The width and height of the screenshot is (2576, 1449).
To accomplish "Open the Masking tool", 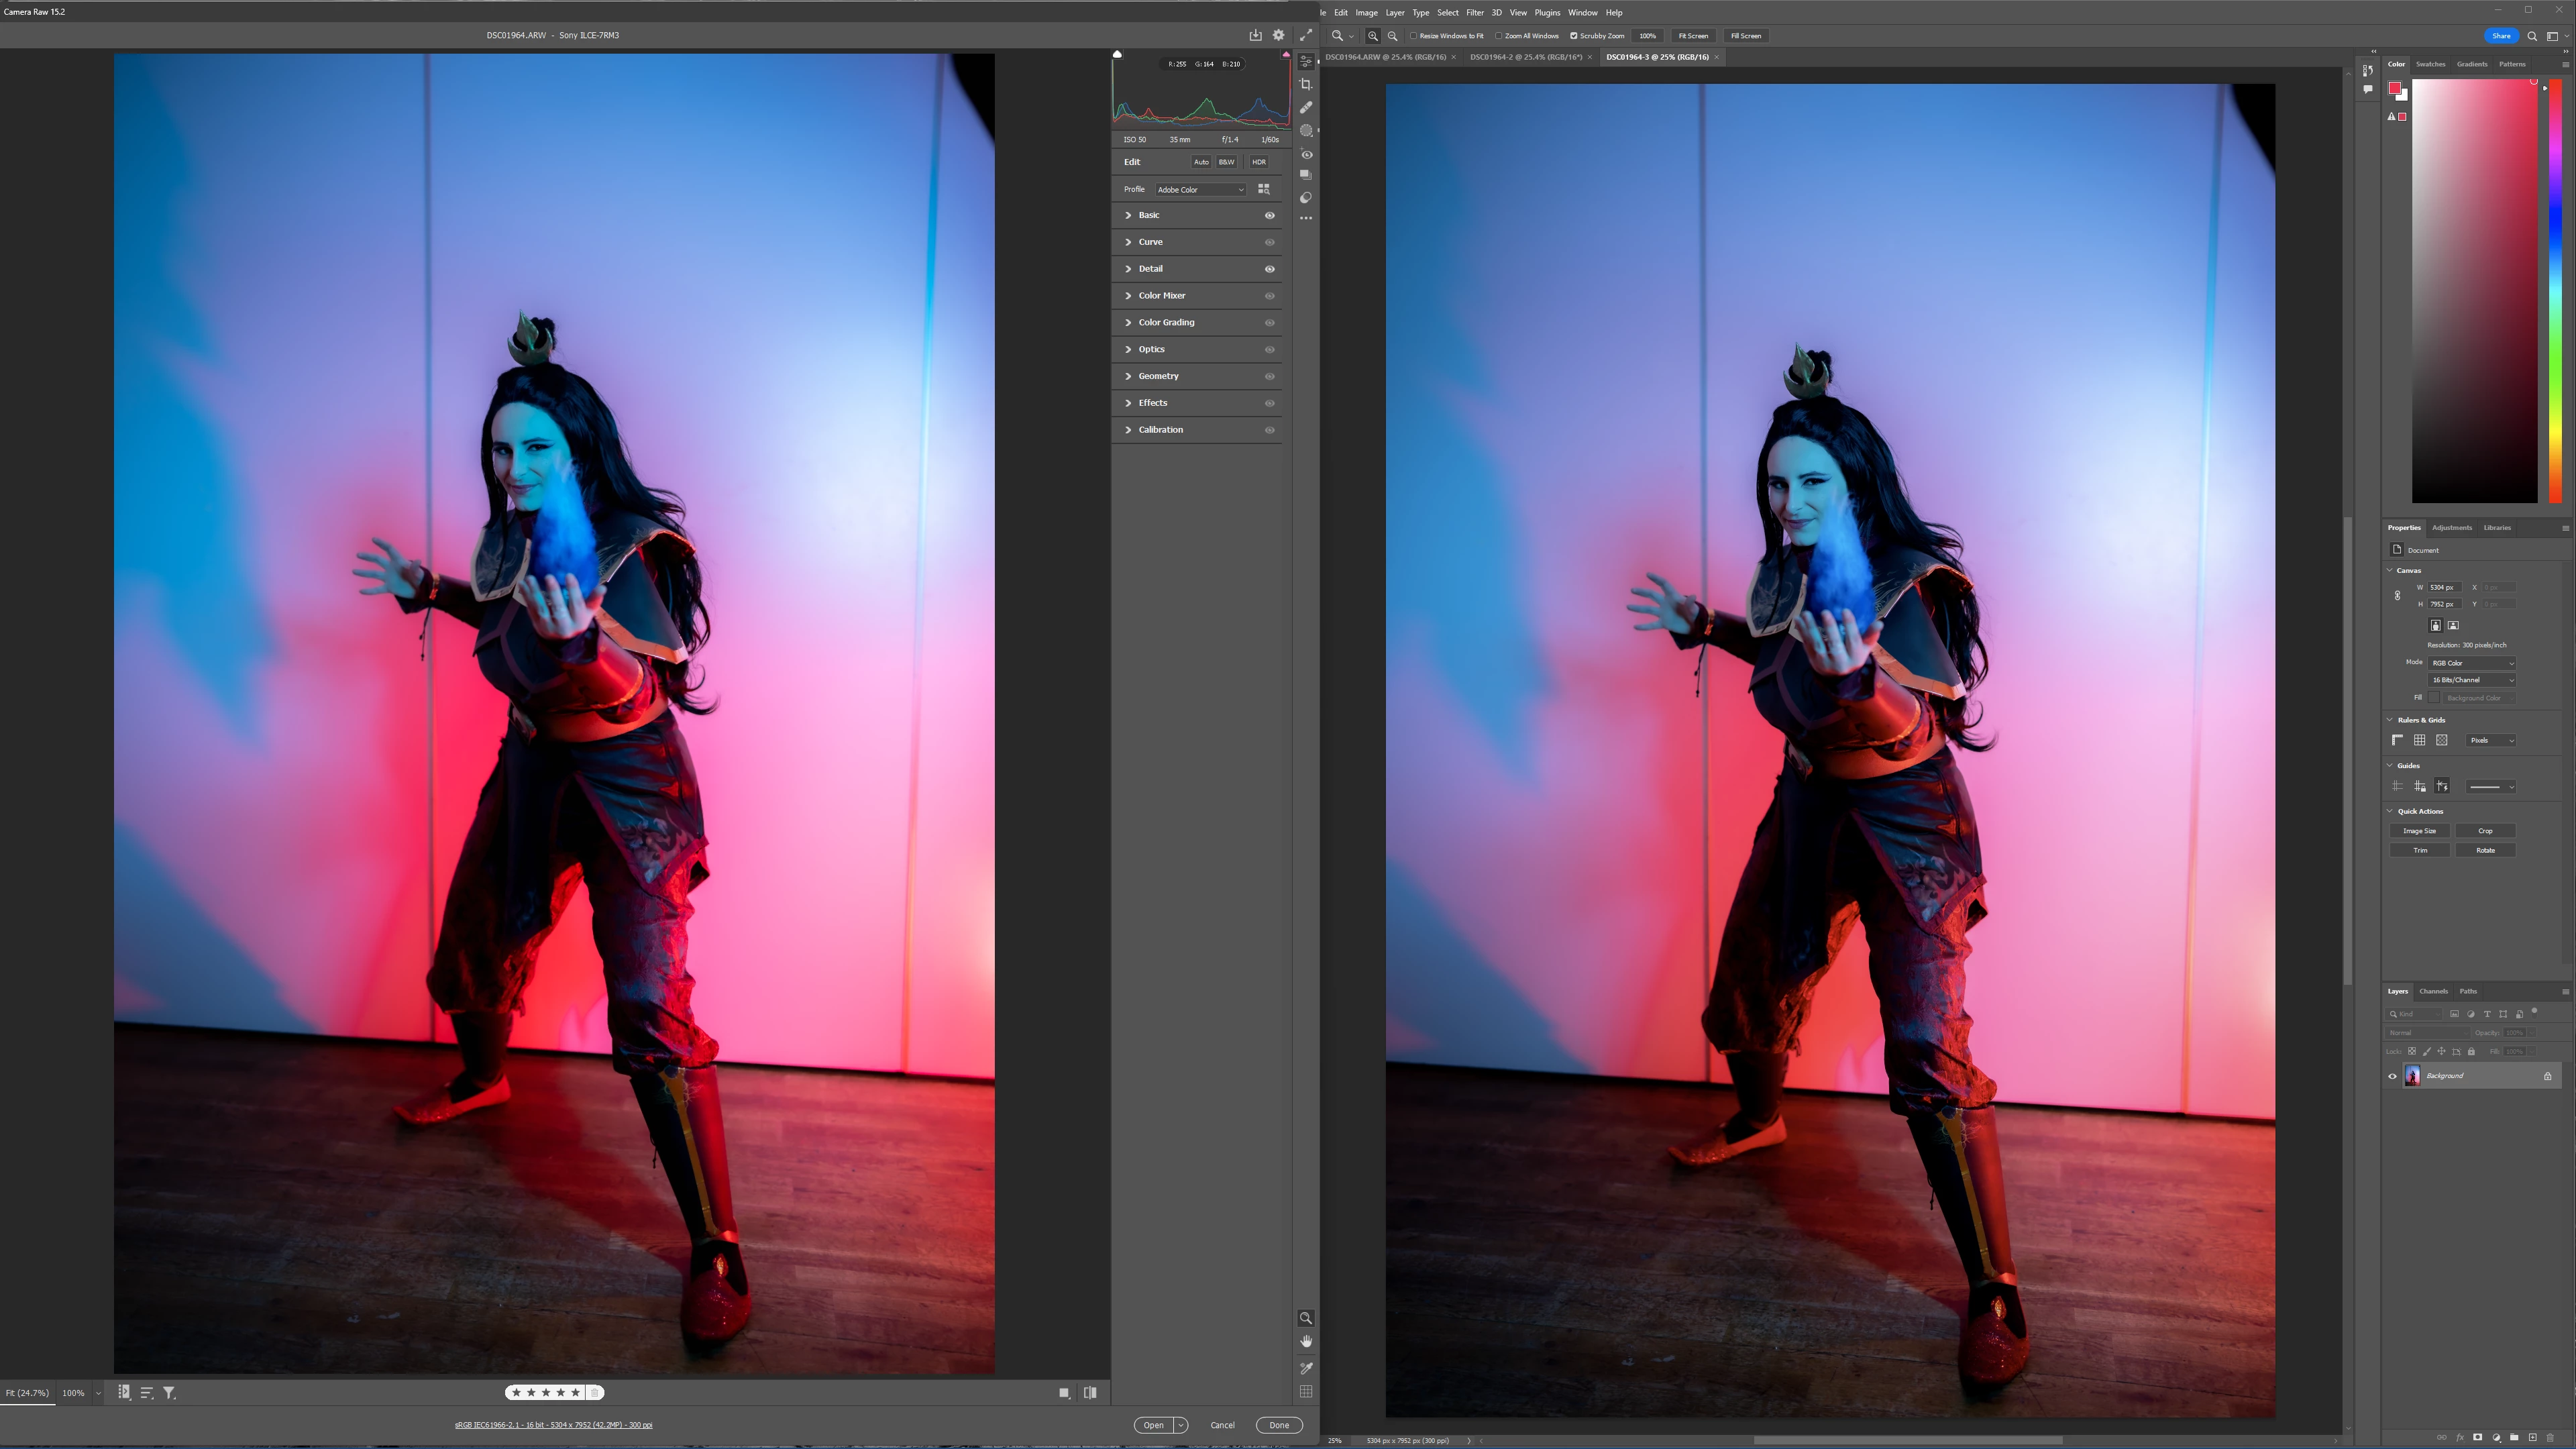I will pyautogui.click(x=1306, y=131).
